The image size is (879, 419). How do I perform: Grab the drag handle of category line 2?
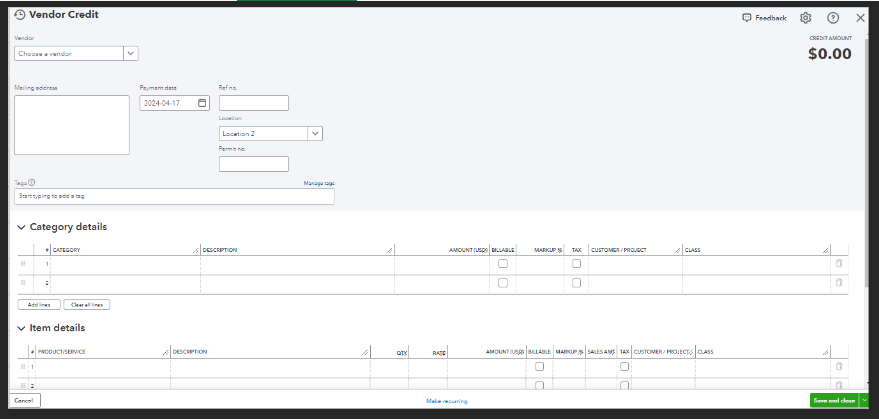click(23, 283)
